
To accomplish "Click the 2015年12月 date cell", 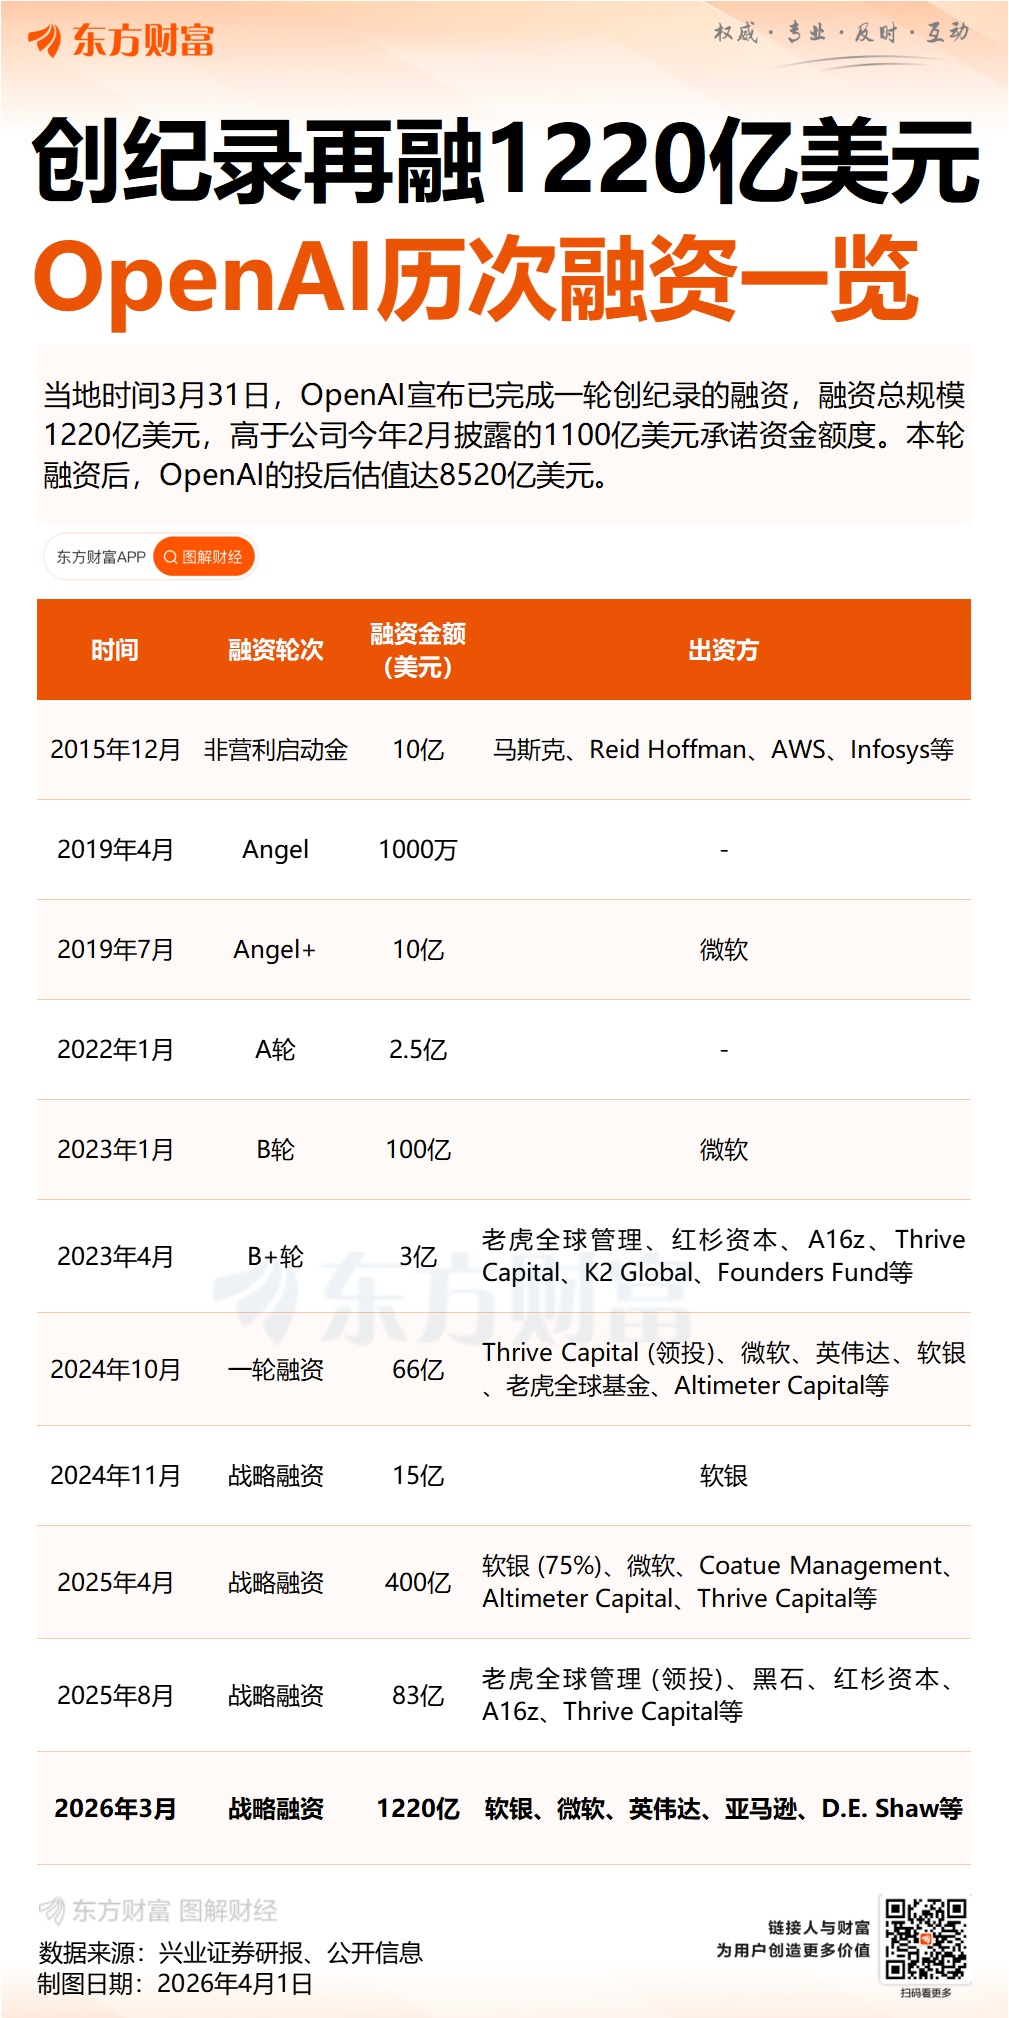I will click(116, 749).
